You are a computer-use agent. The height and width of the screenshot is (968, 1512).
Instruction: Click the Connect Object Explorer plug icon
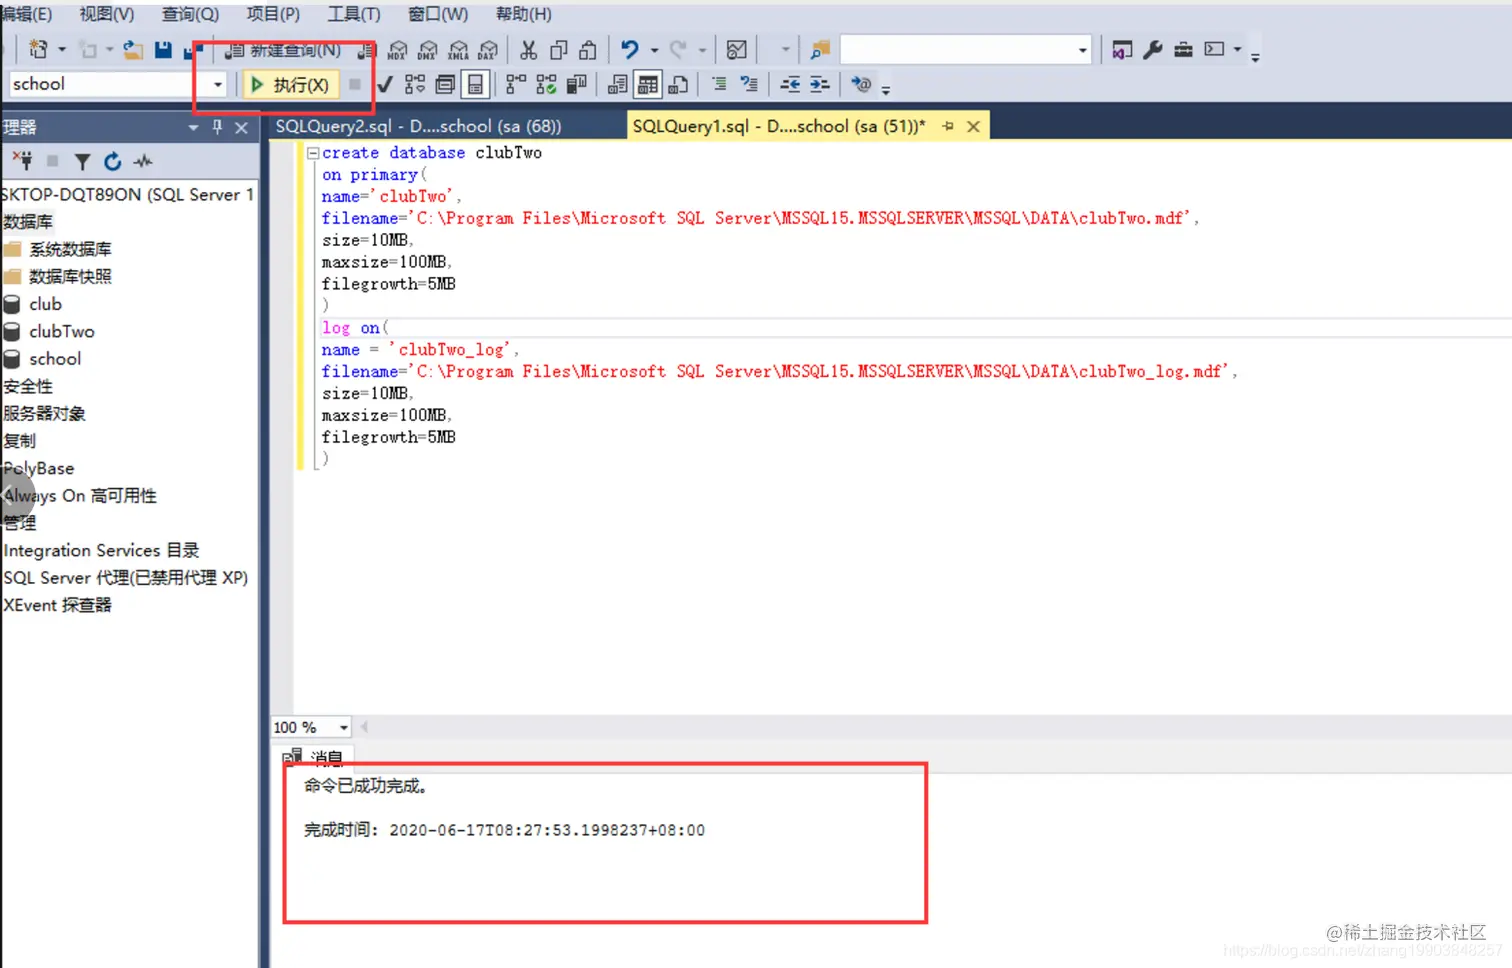click(x=22, y=161)
